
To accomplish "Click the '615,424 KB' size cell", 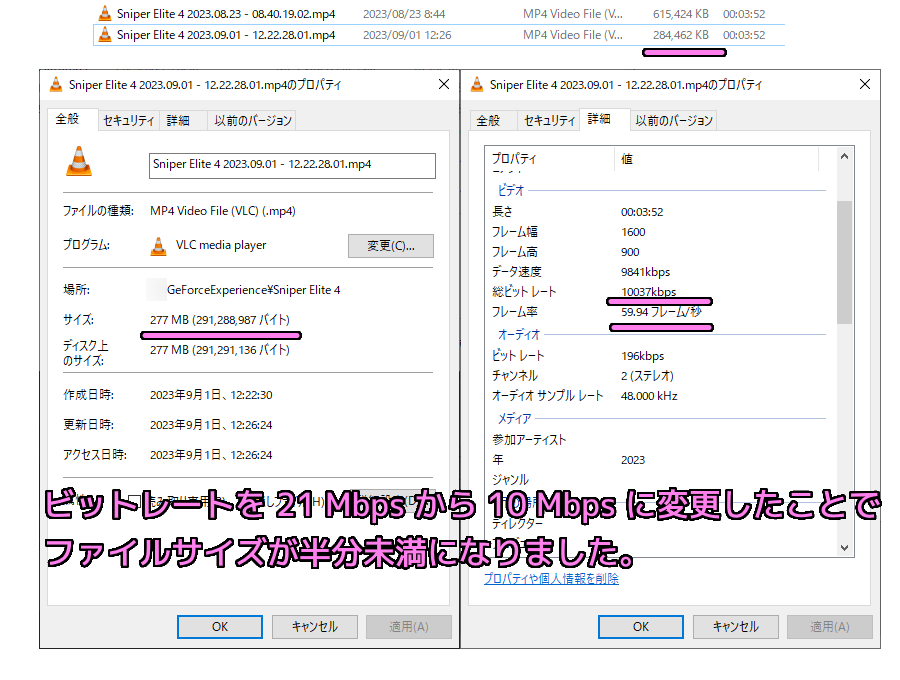I will [x=681, y=14].
